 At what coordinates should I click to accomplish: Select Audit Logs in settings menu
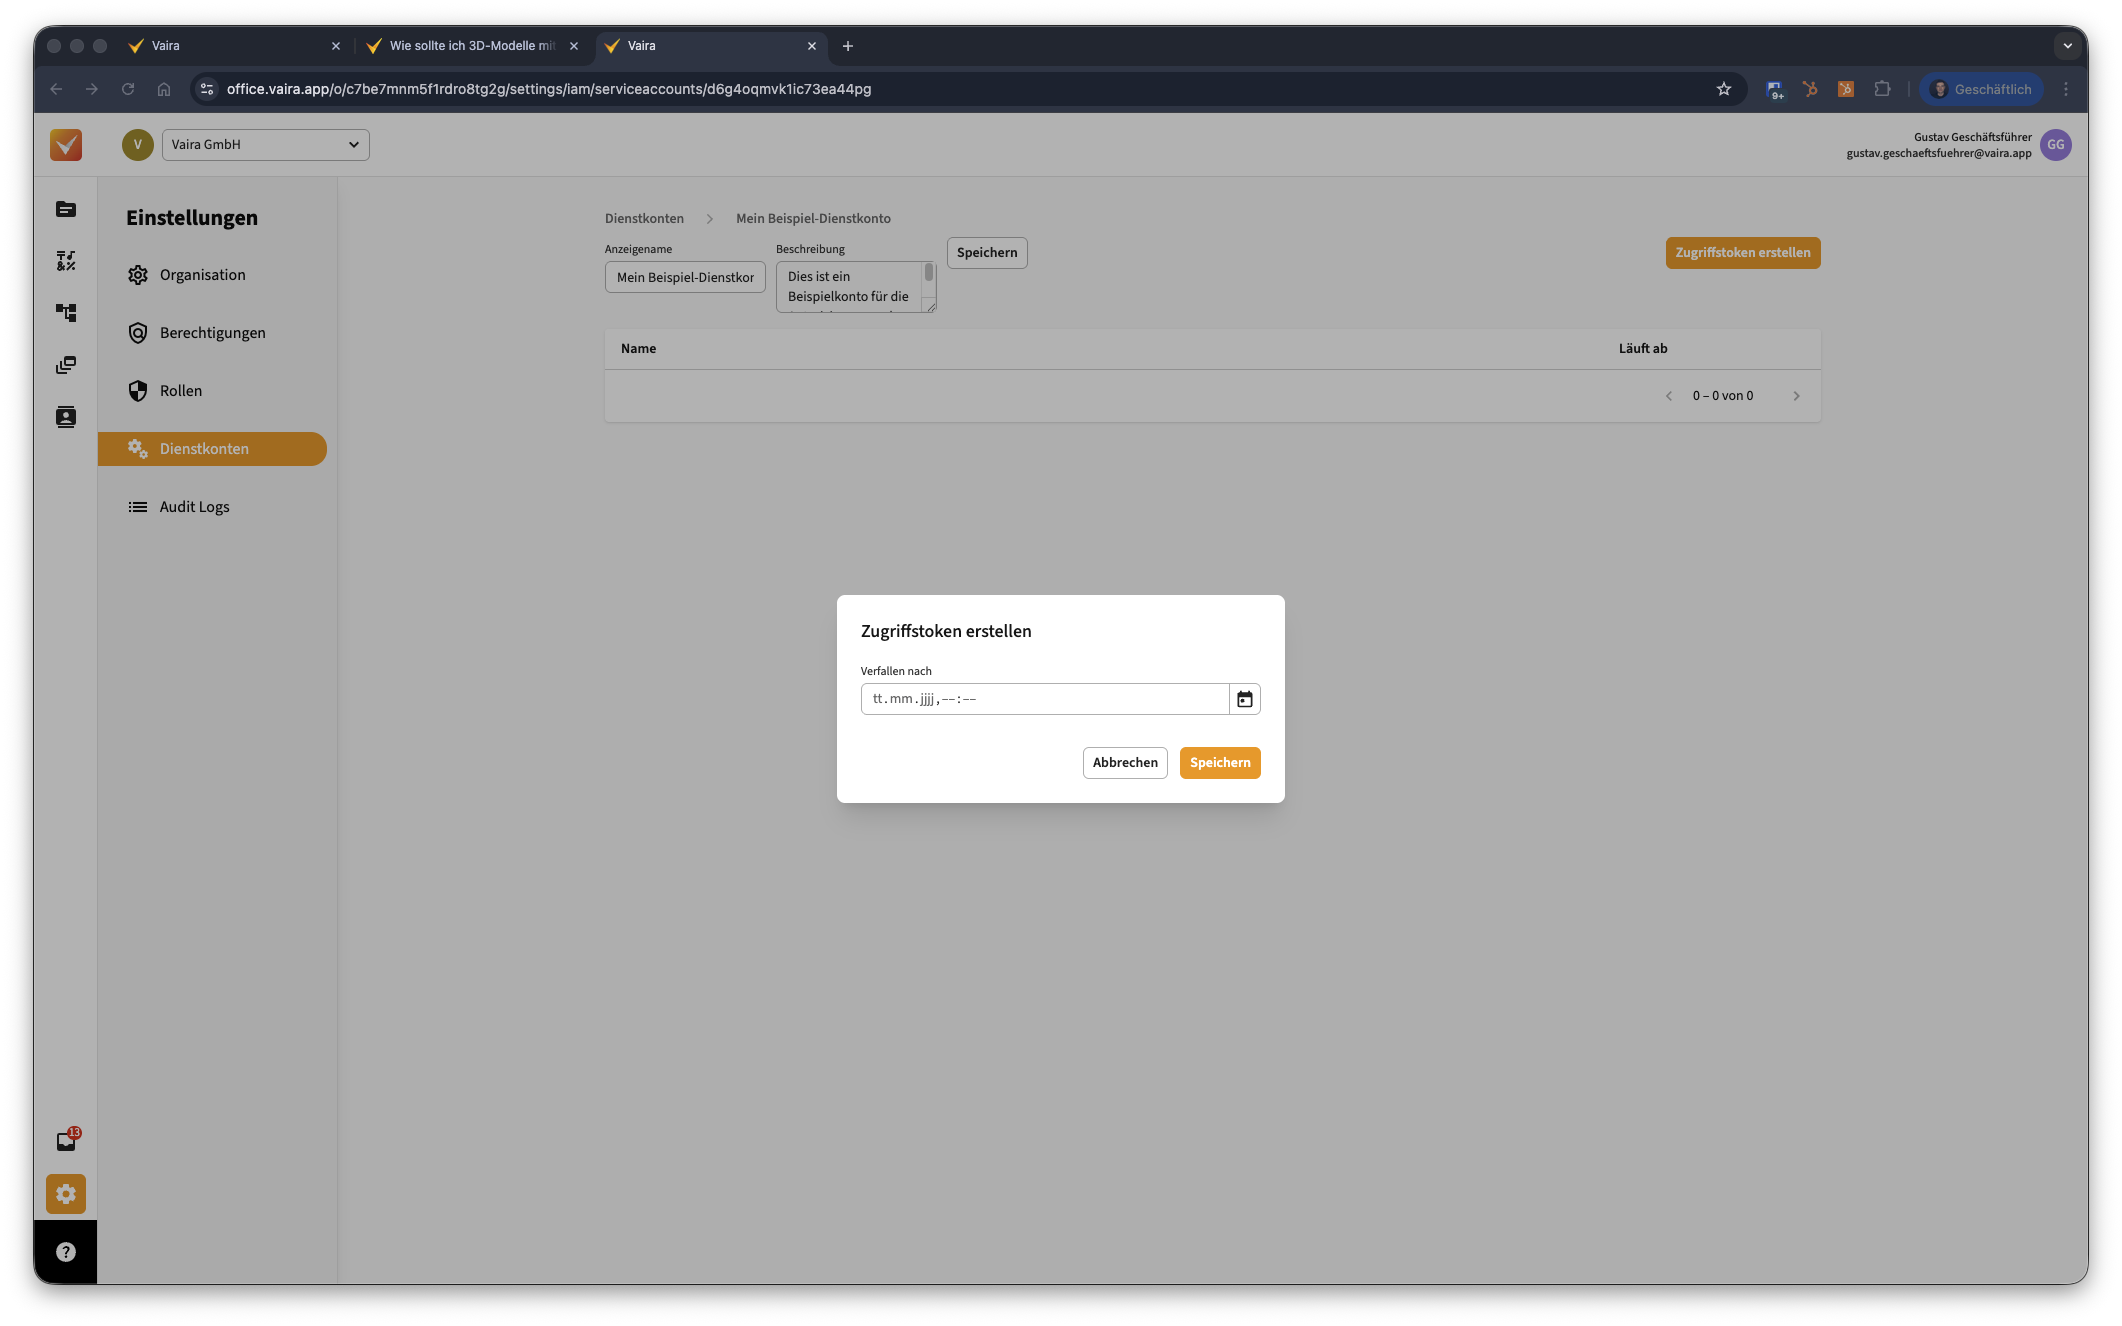click(194, 507)
